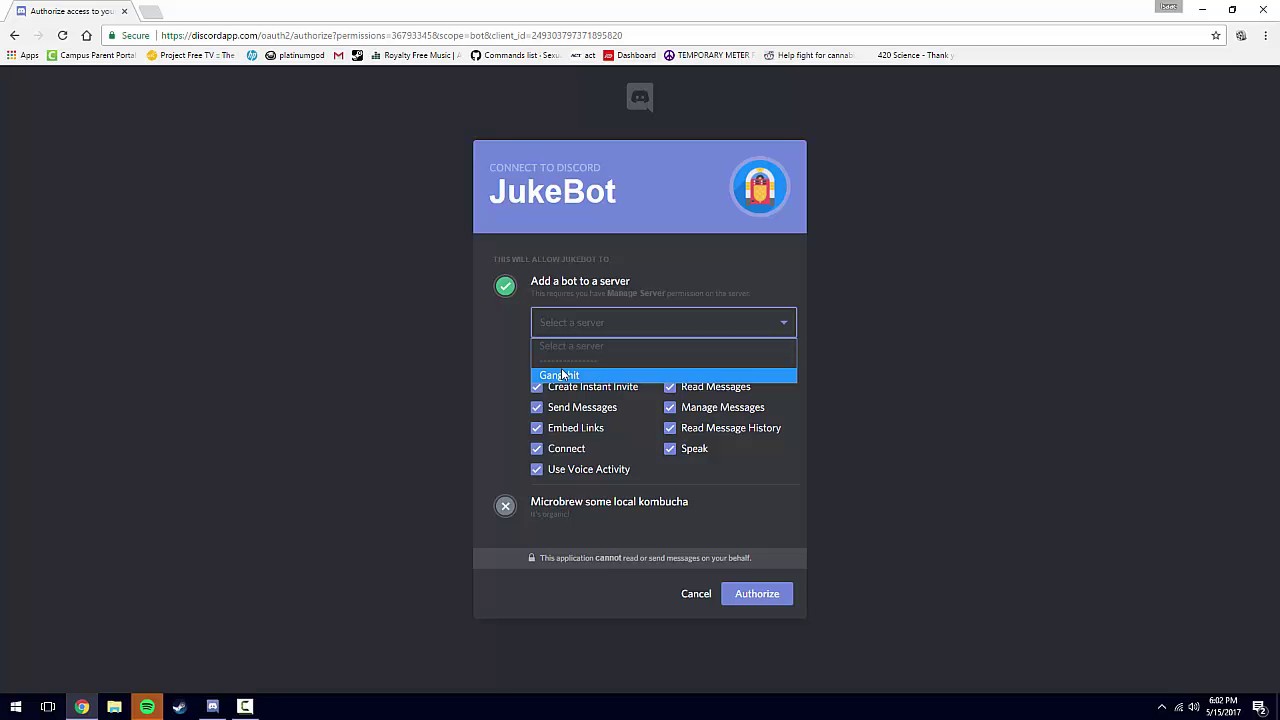This screenshot has height=720, width=1280.
Task: Open the Apps bookmarks shortcut
Action: coord(22,55)
